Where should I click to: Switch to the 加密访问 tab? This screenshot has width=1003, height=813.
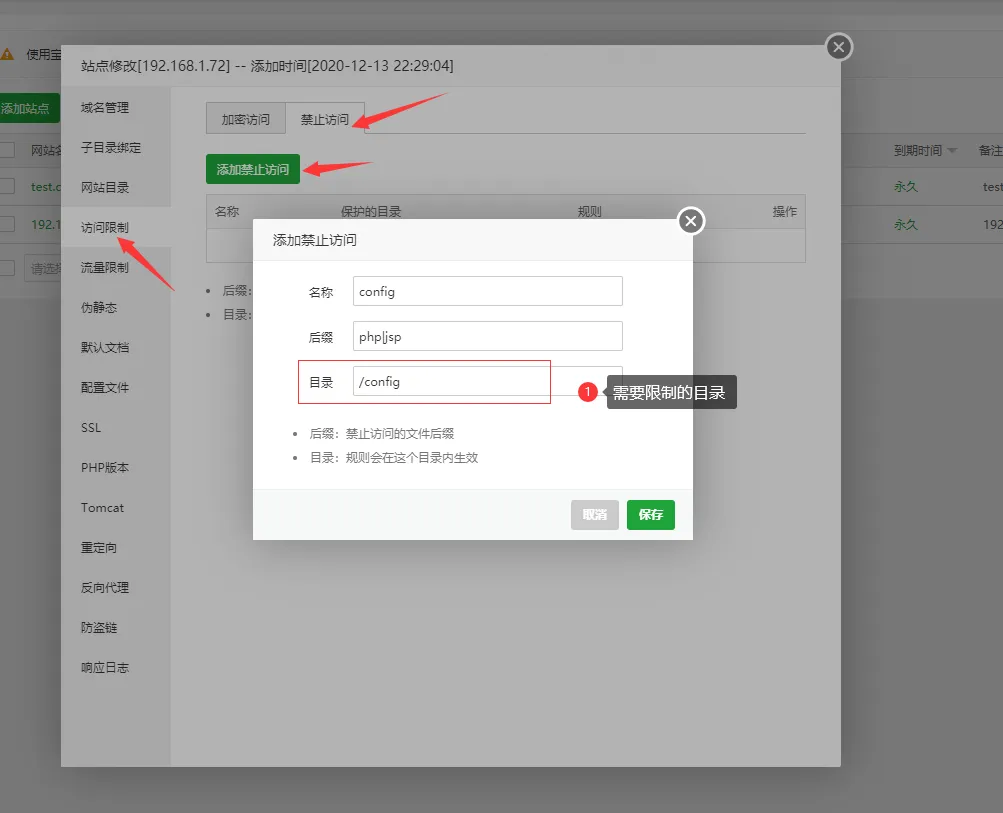coord(245,119)
